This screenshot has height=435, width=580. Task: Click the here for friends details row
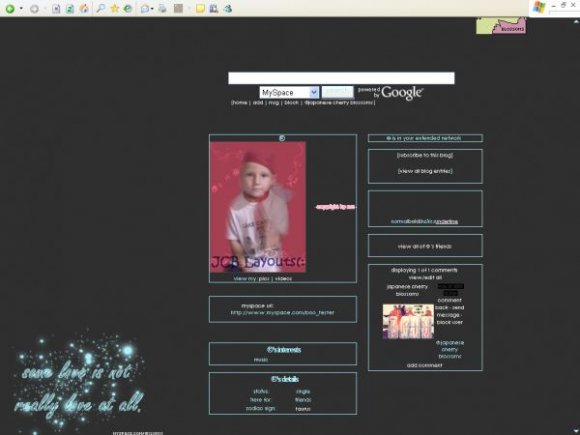[281, 400]
